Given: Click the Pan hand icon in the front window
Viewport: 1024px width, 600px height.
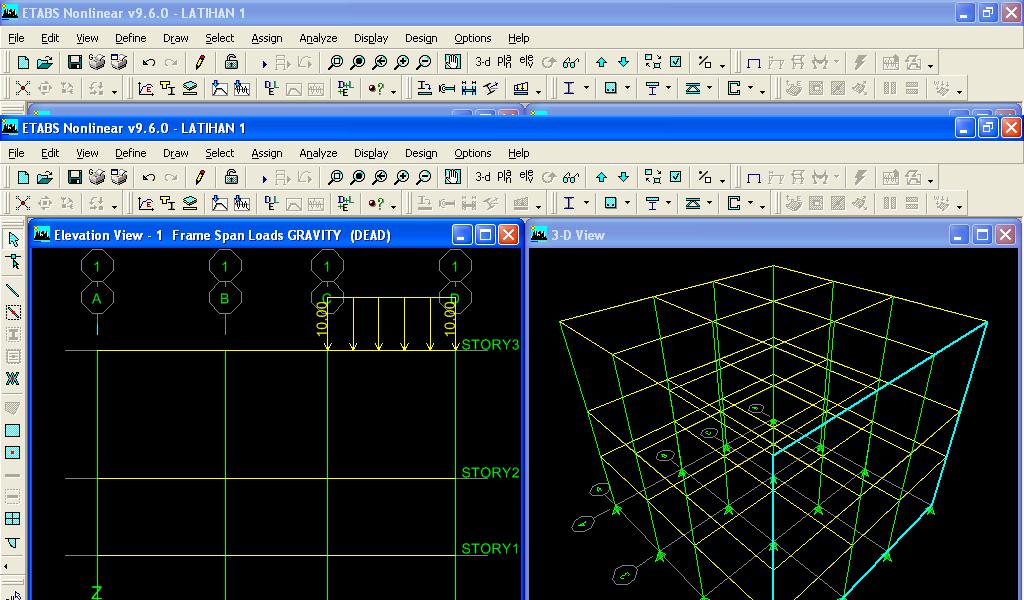Looking at the screenshot, I should (453, 177).
